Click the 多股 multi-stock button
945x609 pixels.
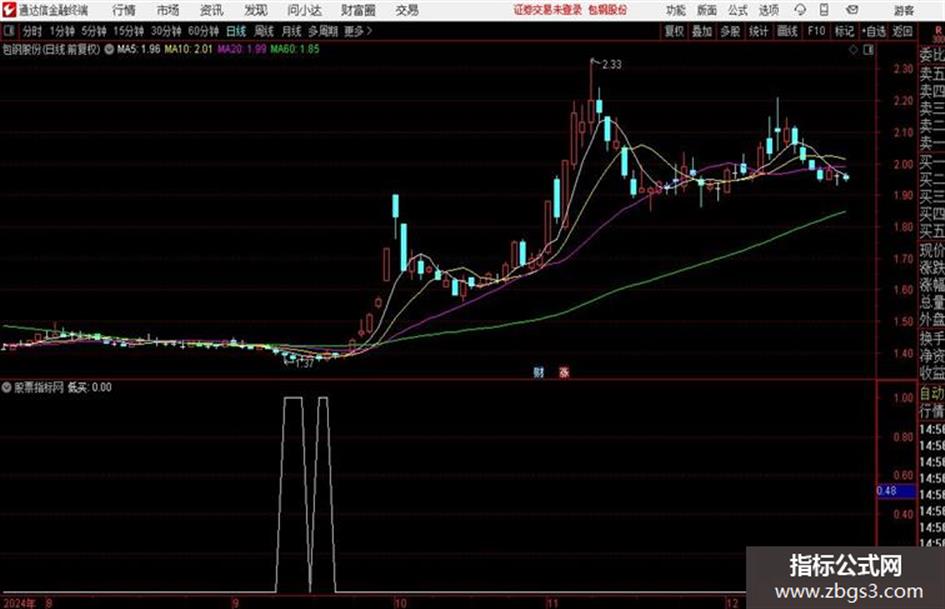click(730, 31)
